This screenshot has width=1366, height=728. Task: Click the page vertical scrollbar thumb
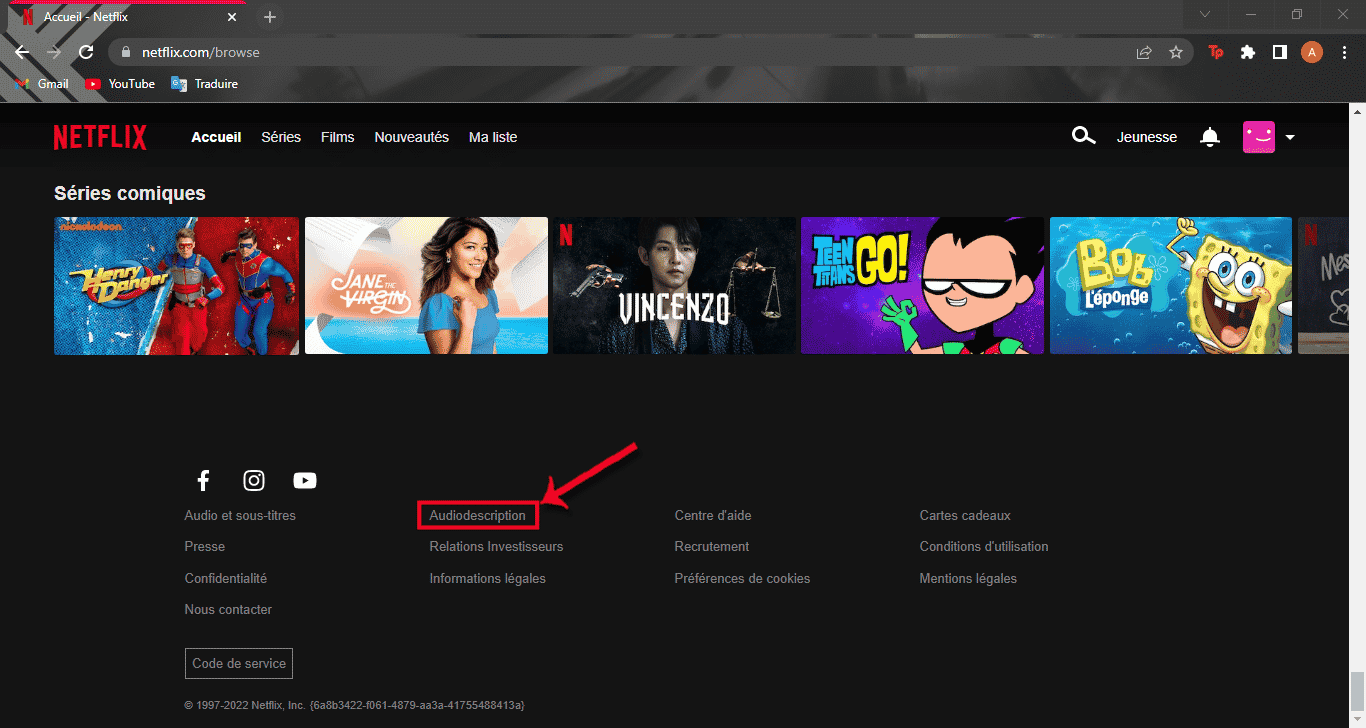[1357, 690]
